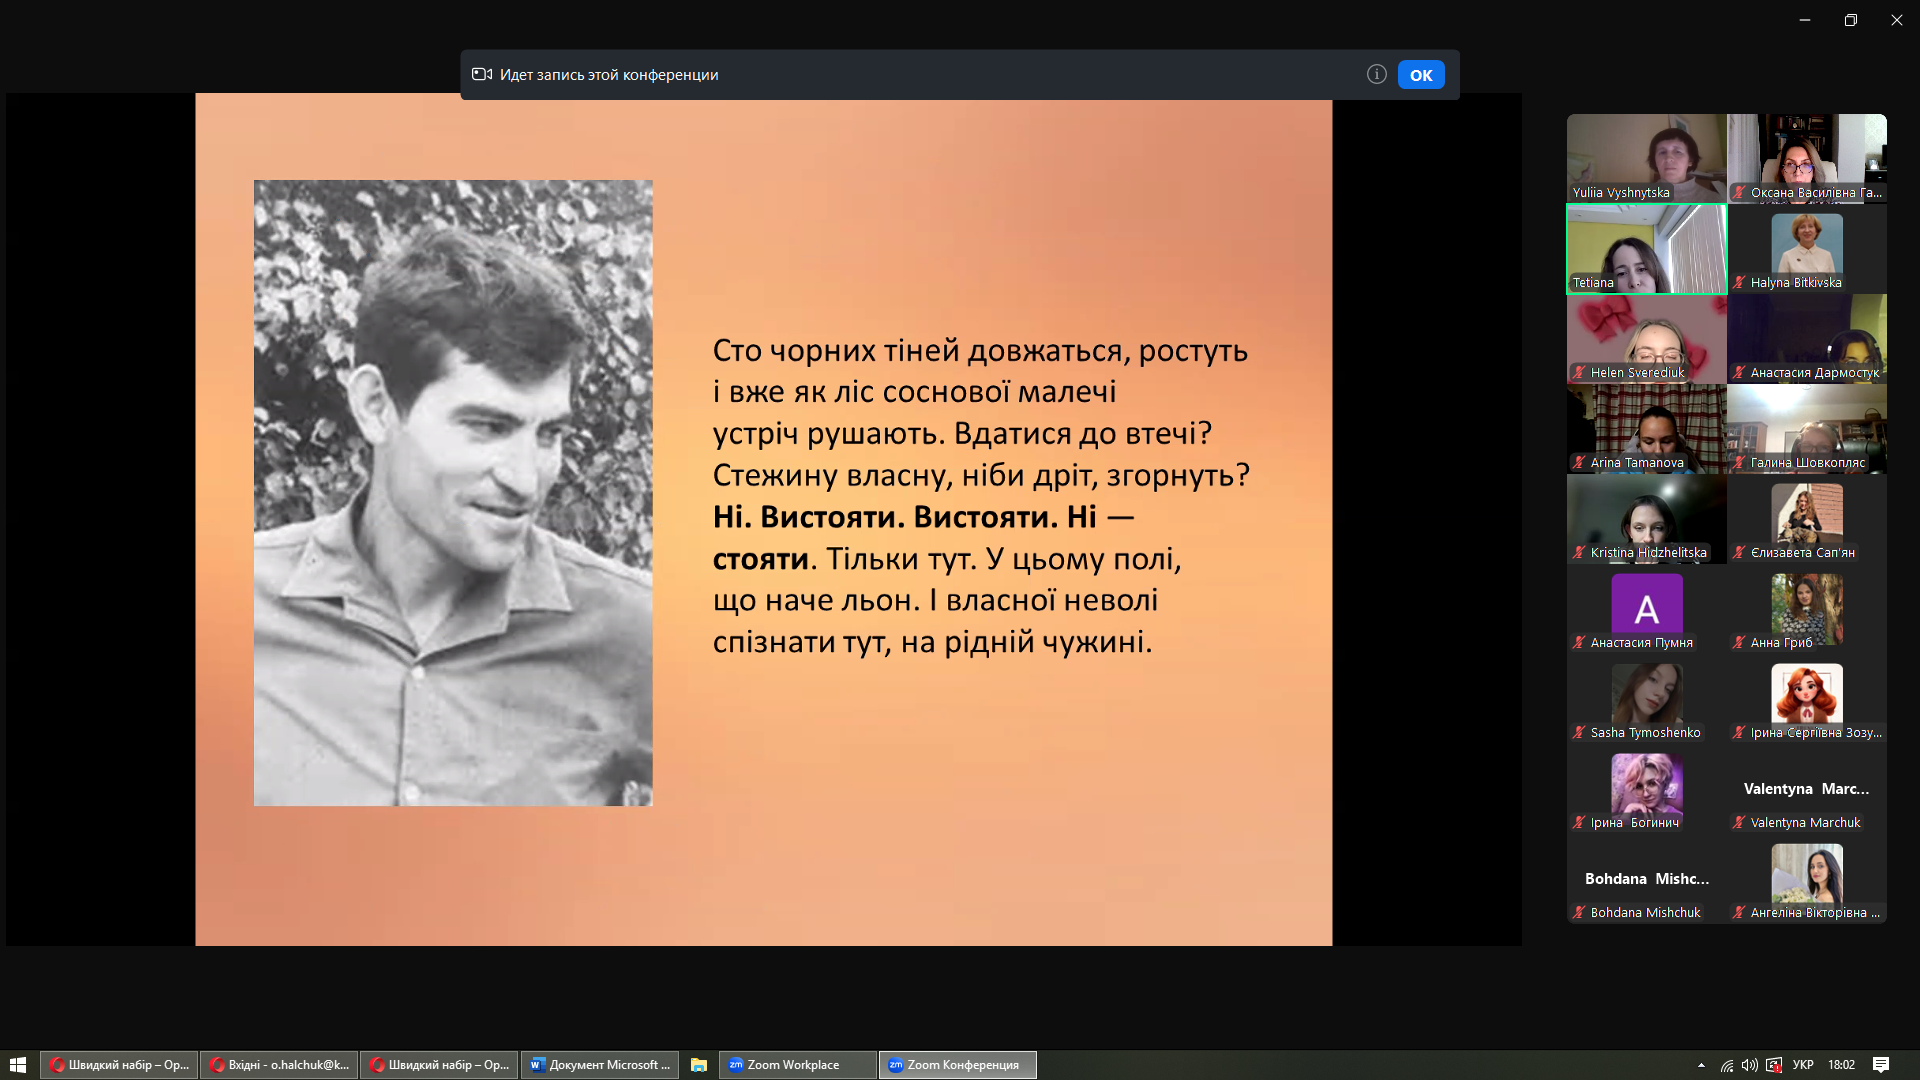Switch to the Zoom Workplace taskbar window

tap(796, 1065)
